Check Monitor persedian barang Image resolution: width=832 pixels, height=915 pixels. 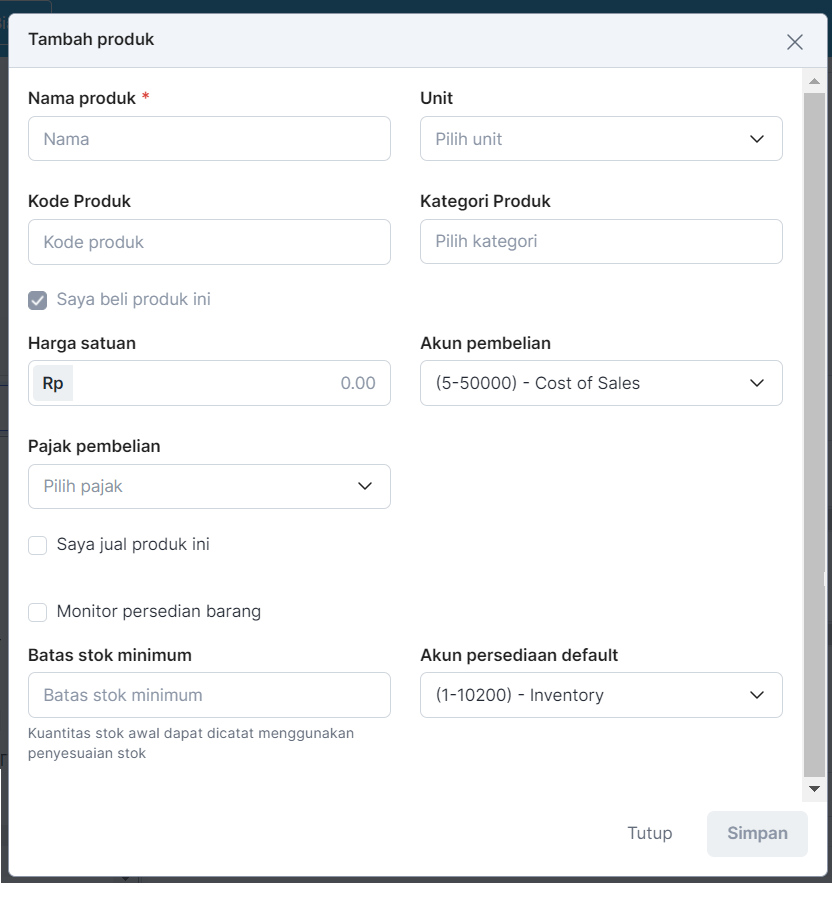click(x=38, y=612)
